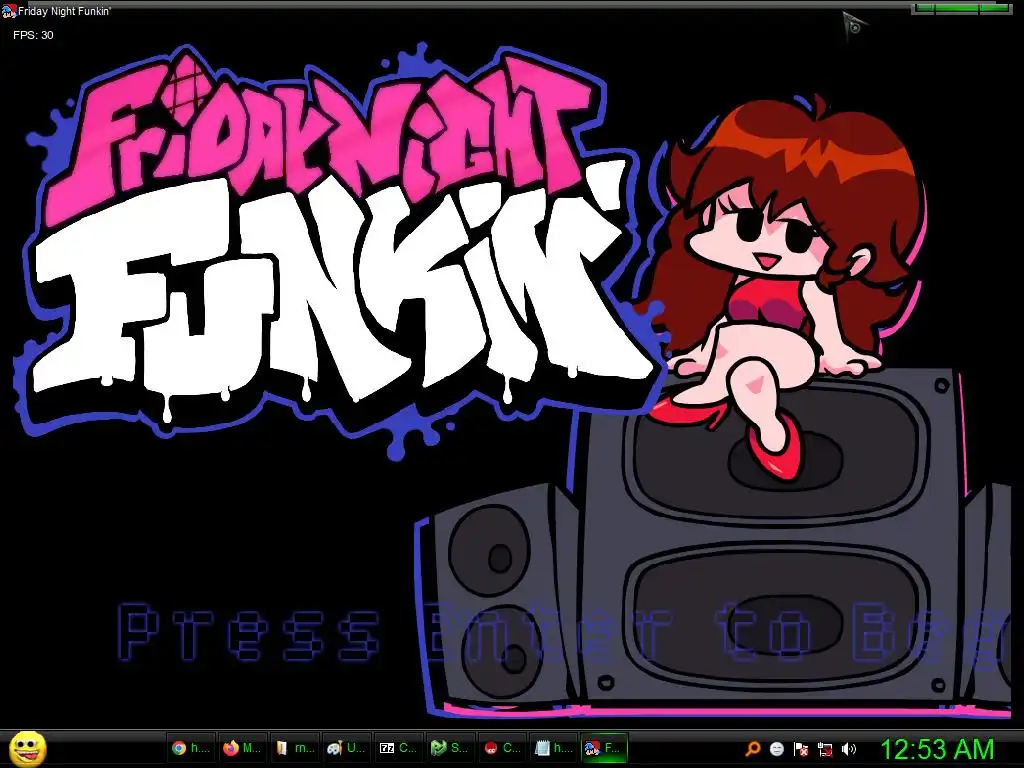Switch to the red circle taskbar app
The width and height of the screenshot is (1024, 768).
point(503,748)
